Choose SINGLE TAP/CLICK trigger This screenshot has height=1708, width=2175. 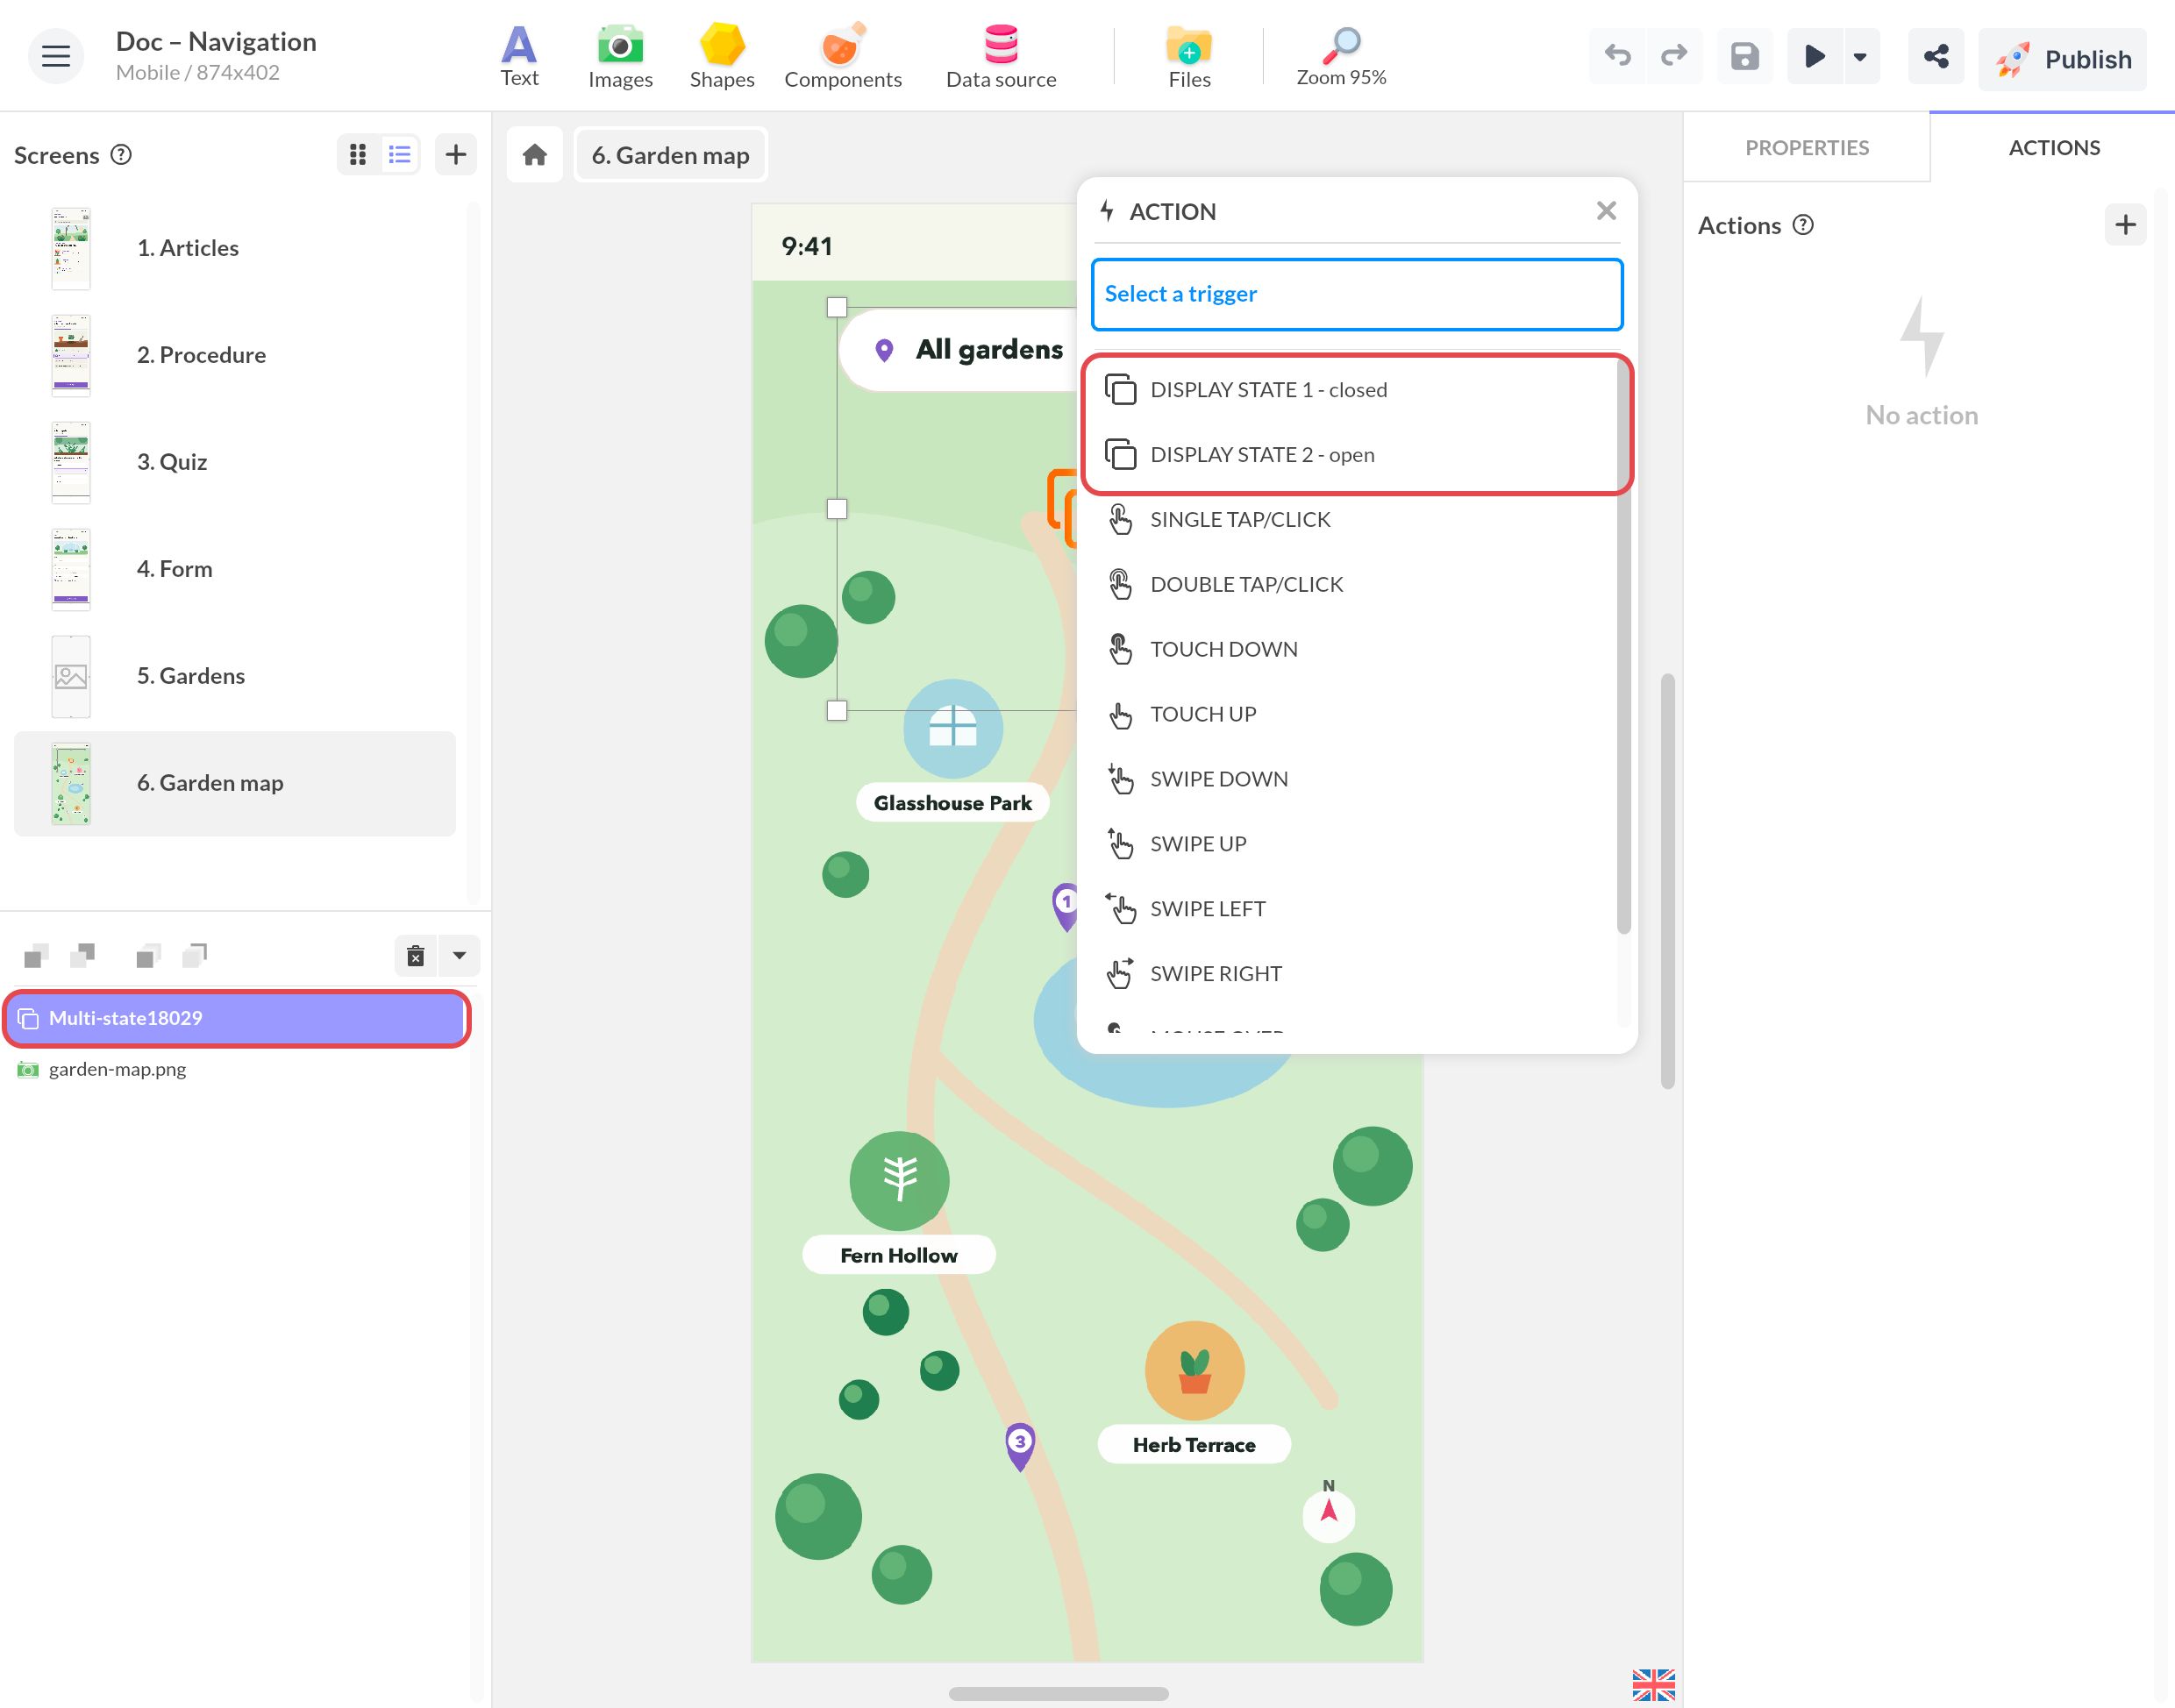tap(1357, 520)
